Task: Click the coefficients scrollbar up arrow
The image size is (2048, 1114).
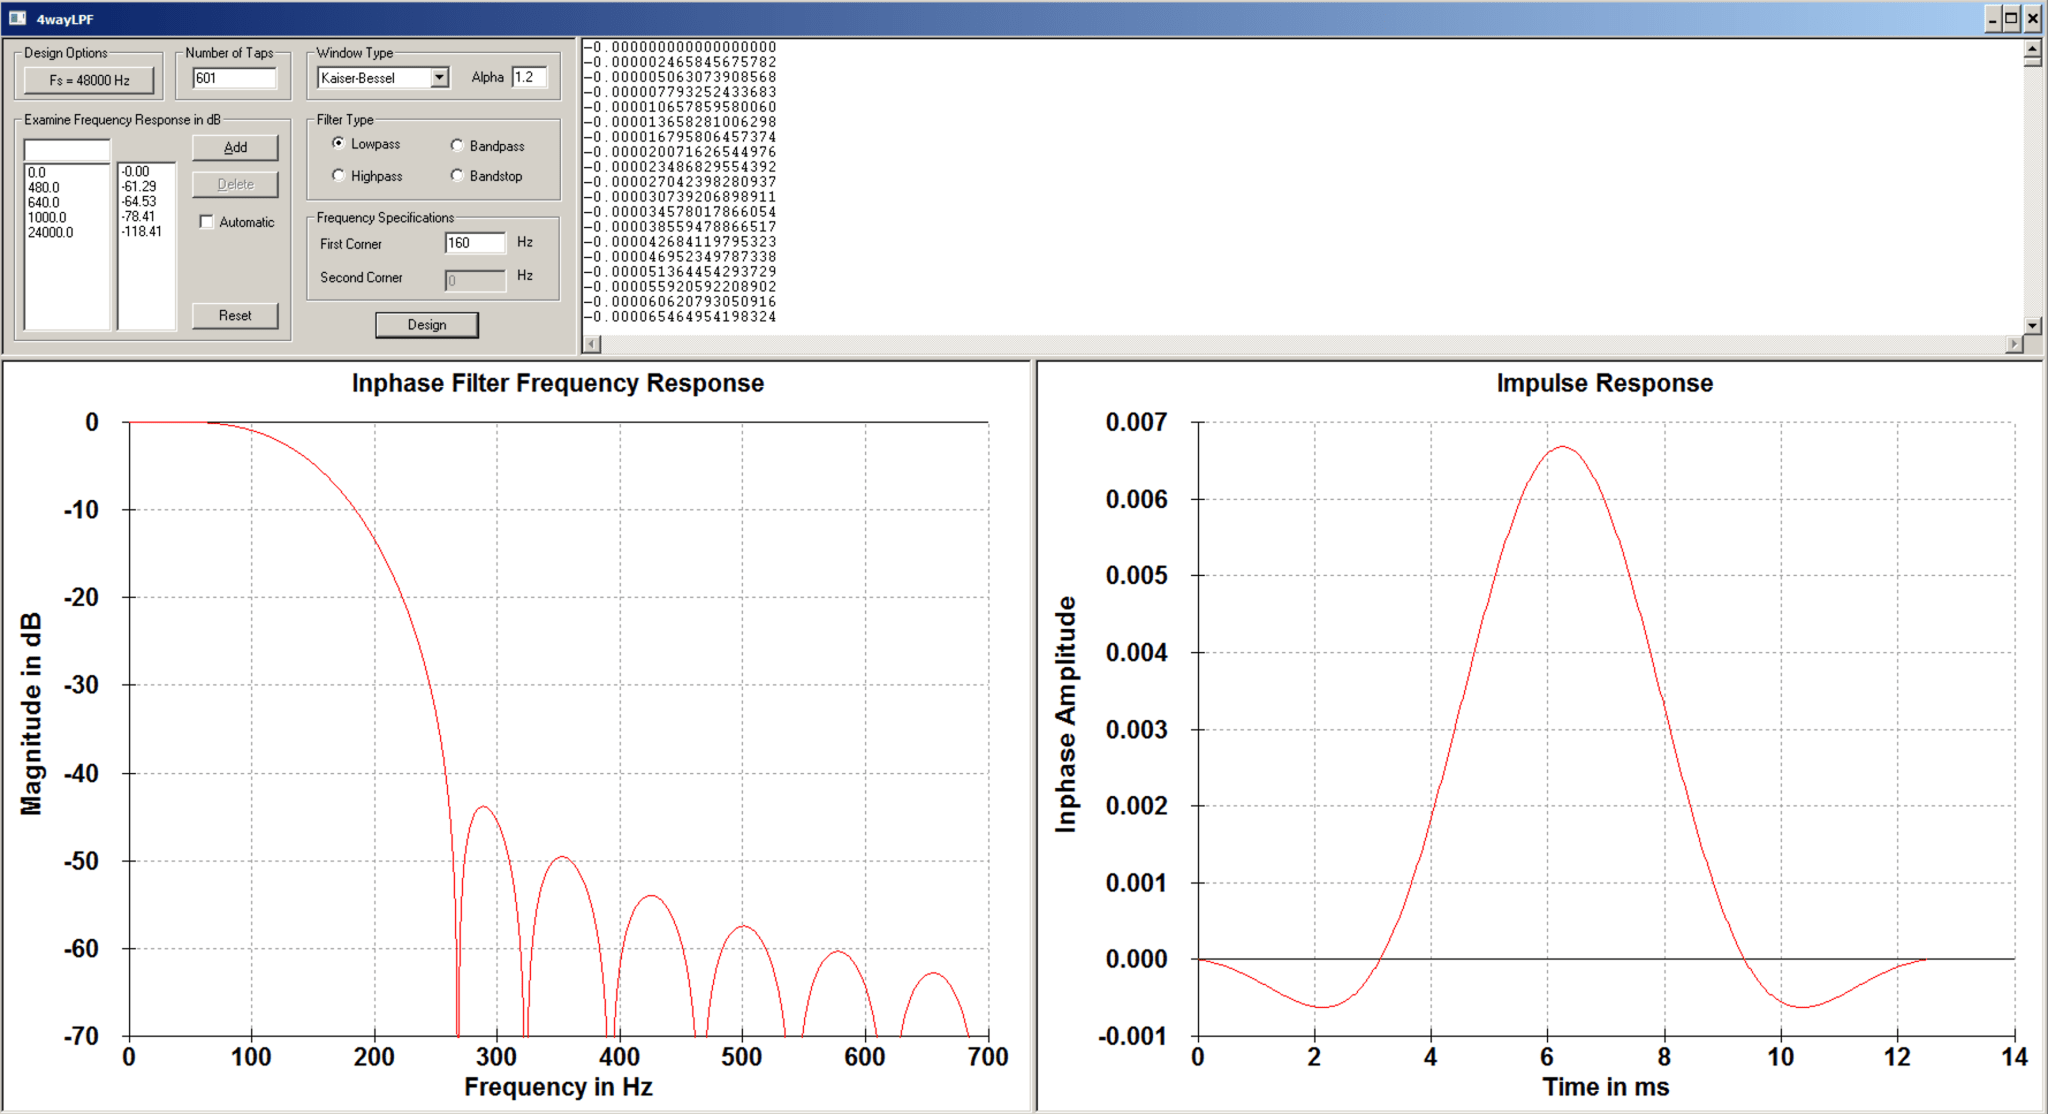Action: pyautogui.click(x=2032, y=48)
